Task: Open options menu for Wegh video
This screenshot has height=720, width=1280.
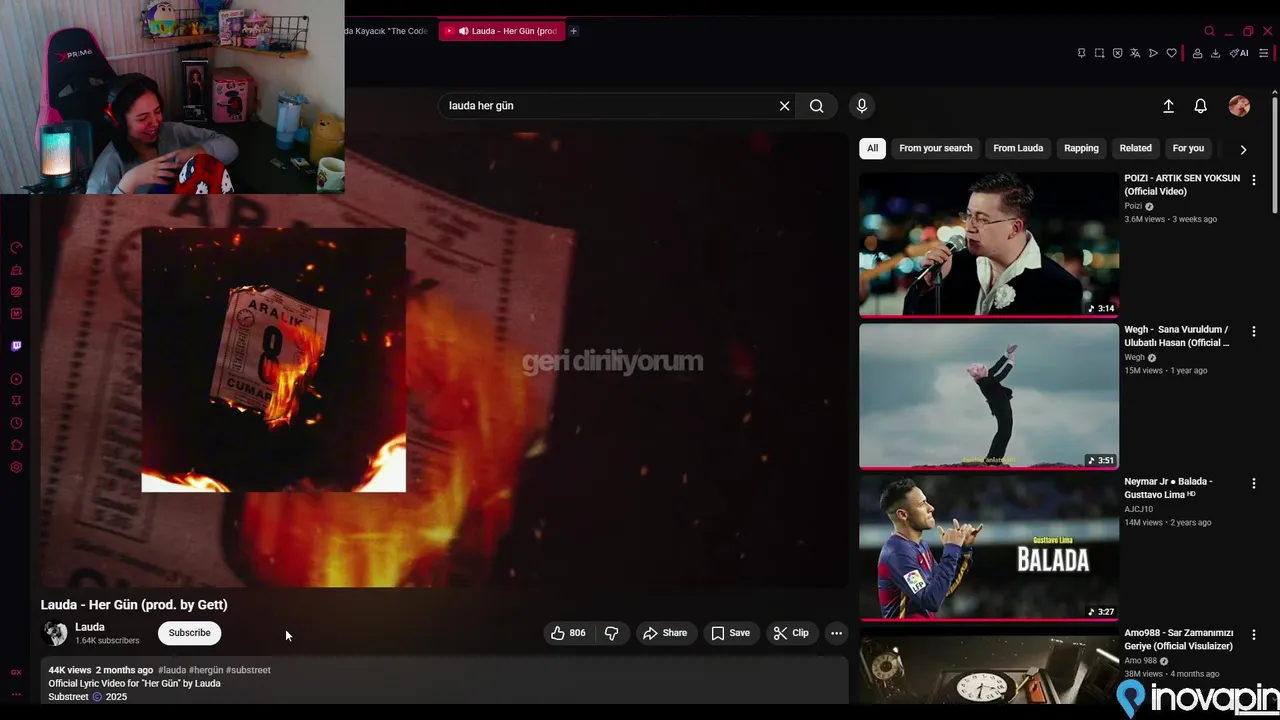Action: pyautogui.click(x=1253, y=331)
